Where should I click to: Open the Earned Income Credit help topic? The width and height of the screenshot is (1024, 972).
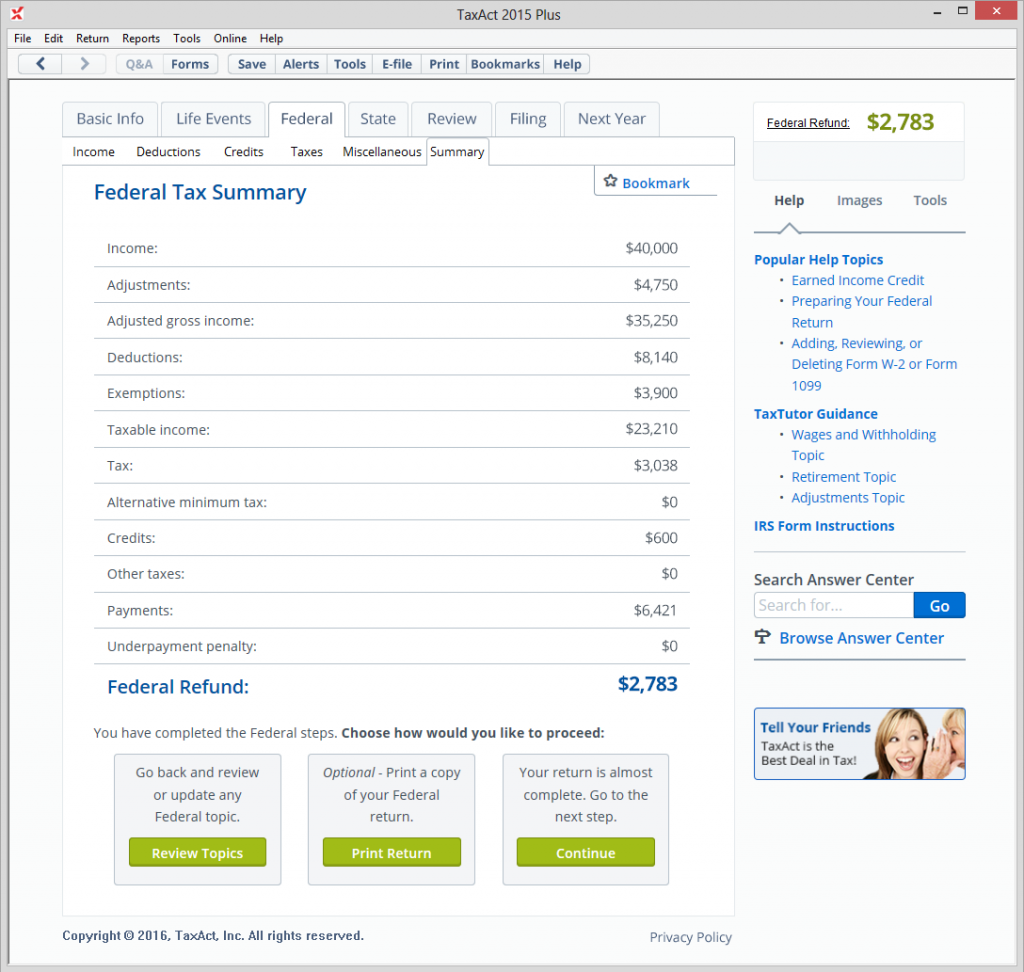[x=857, y=280]
